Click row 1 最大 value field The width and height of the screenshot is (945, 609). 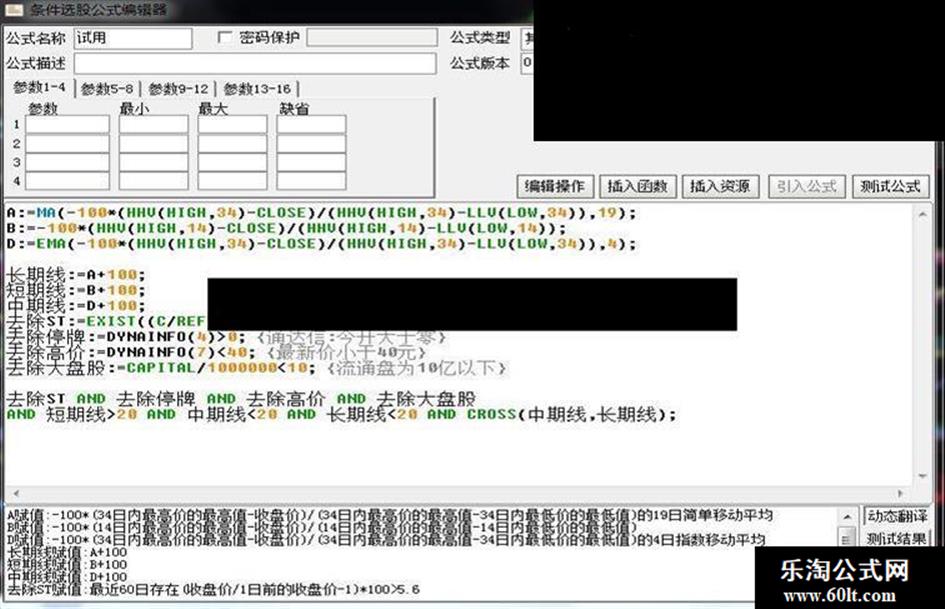pyautogui.click(x=233, y=124)
